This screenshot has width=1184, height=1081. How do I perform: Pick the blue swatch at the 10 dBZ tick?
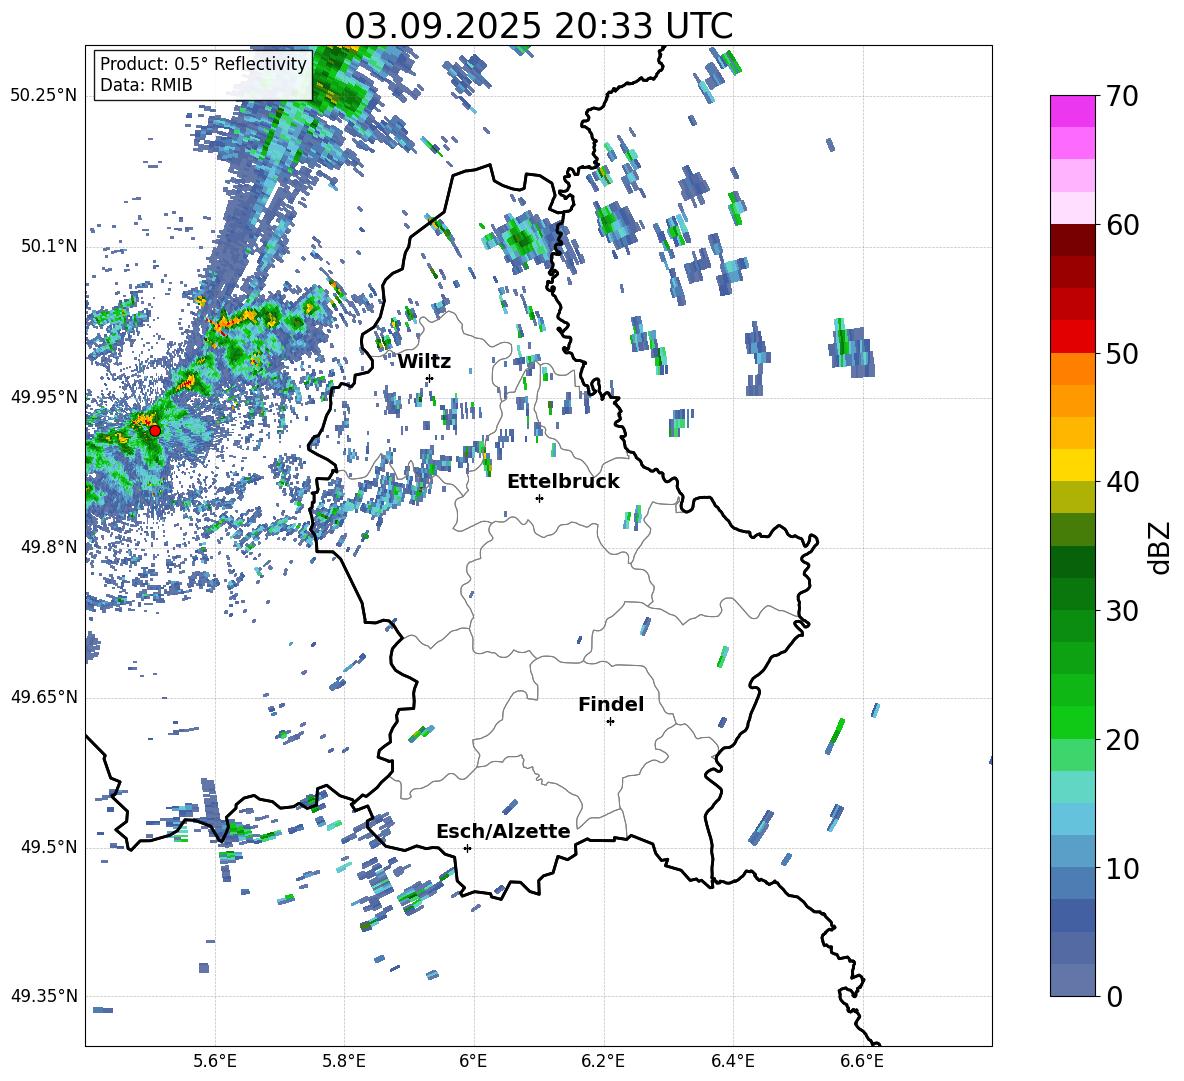(x=1072, y=883)
